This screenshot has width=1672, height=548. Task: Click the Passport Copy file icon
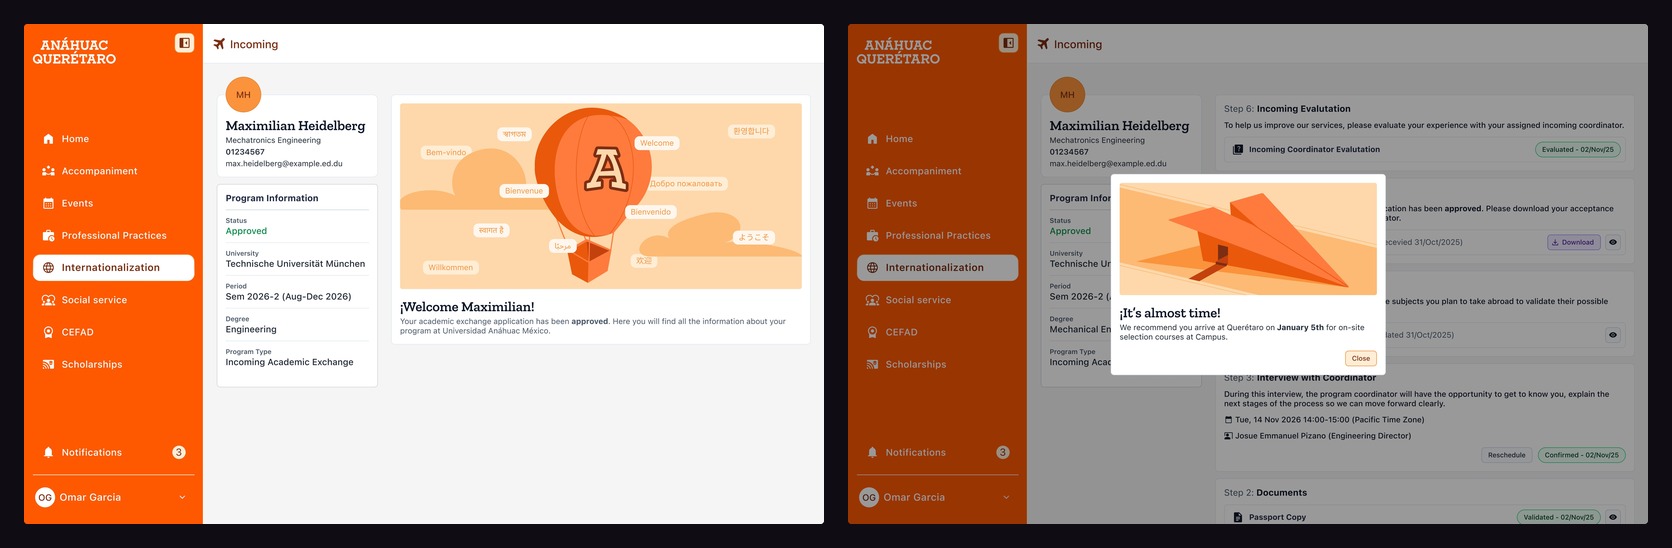coord(1238,517)
